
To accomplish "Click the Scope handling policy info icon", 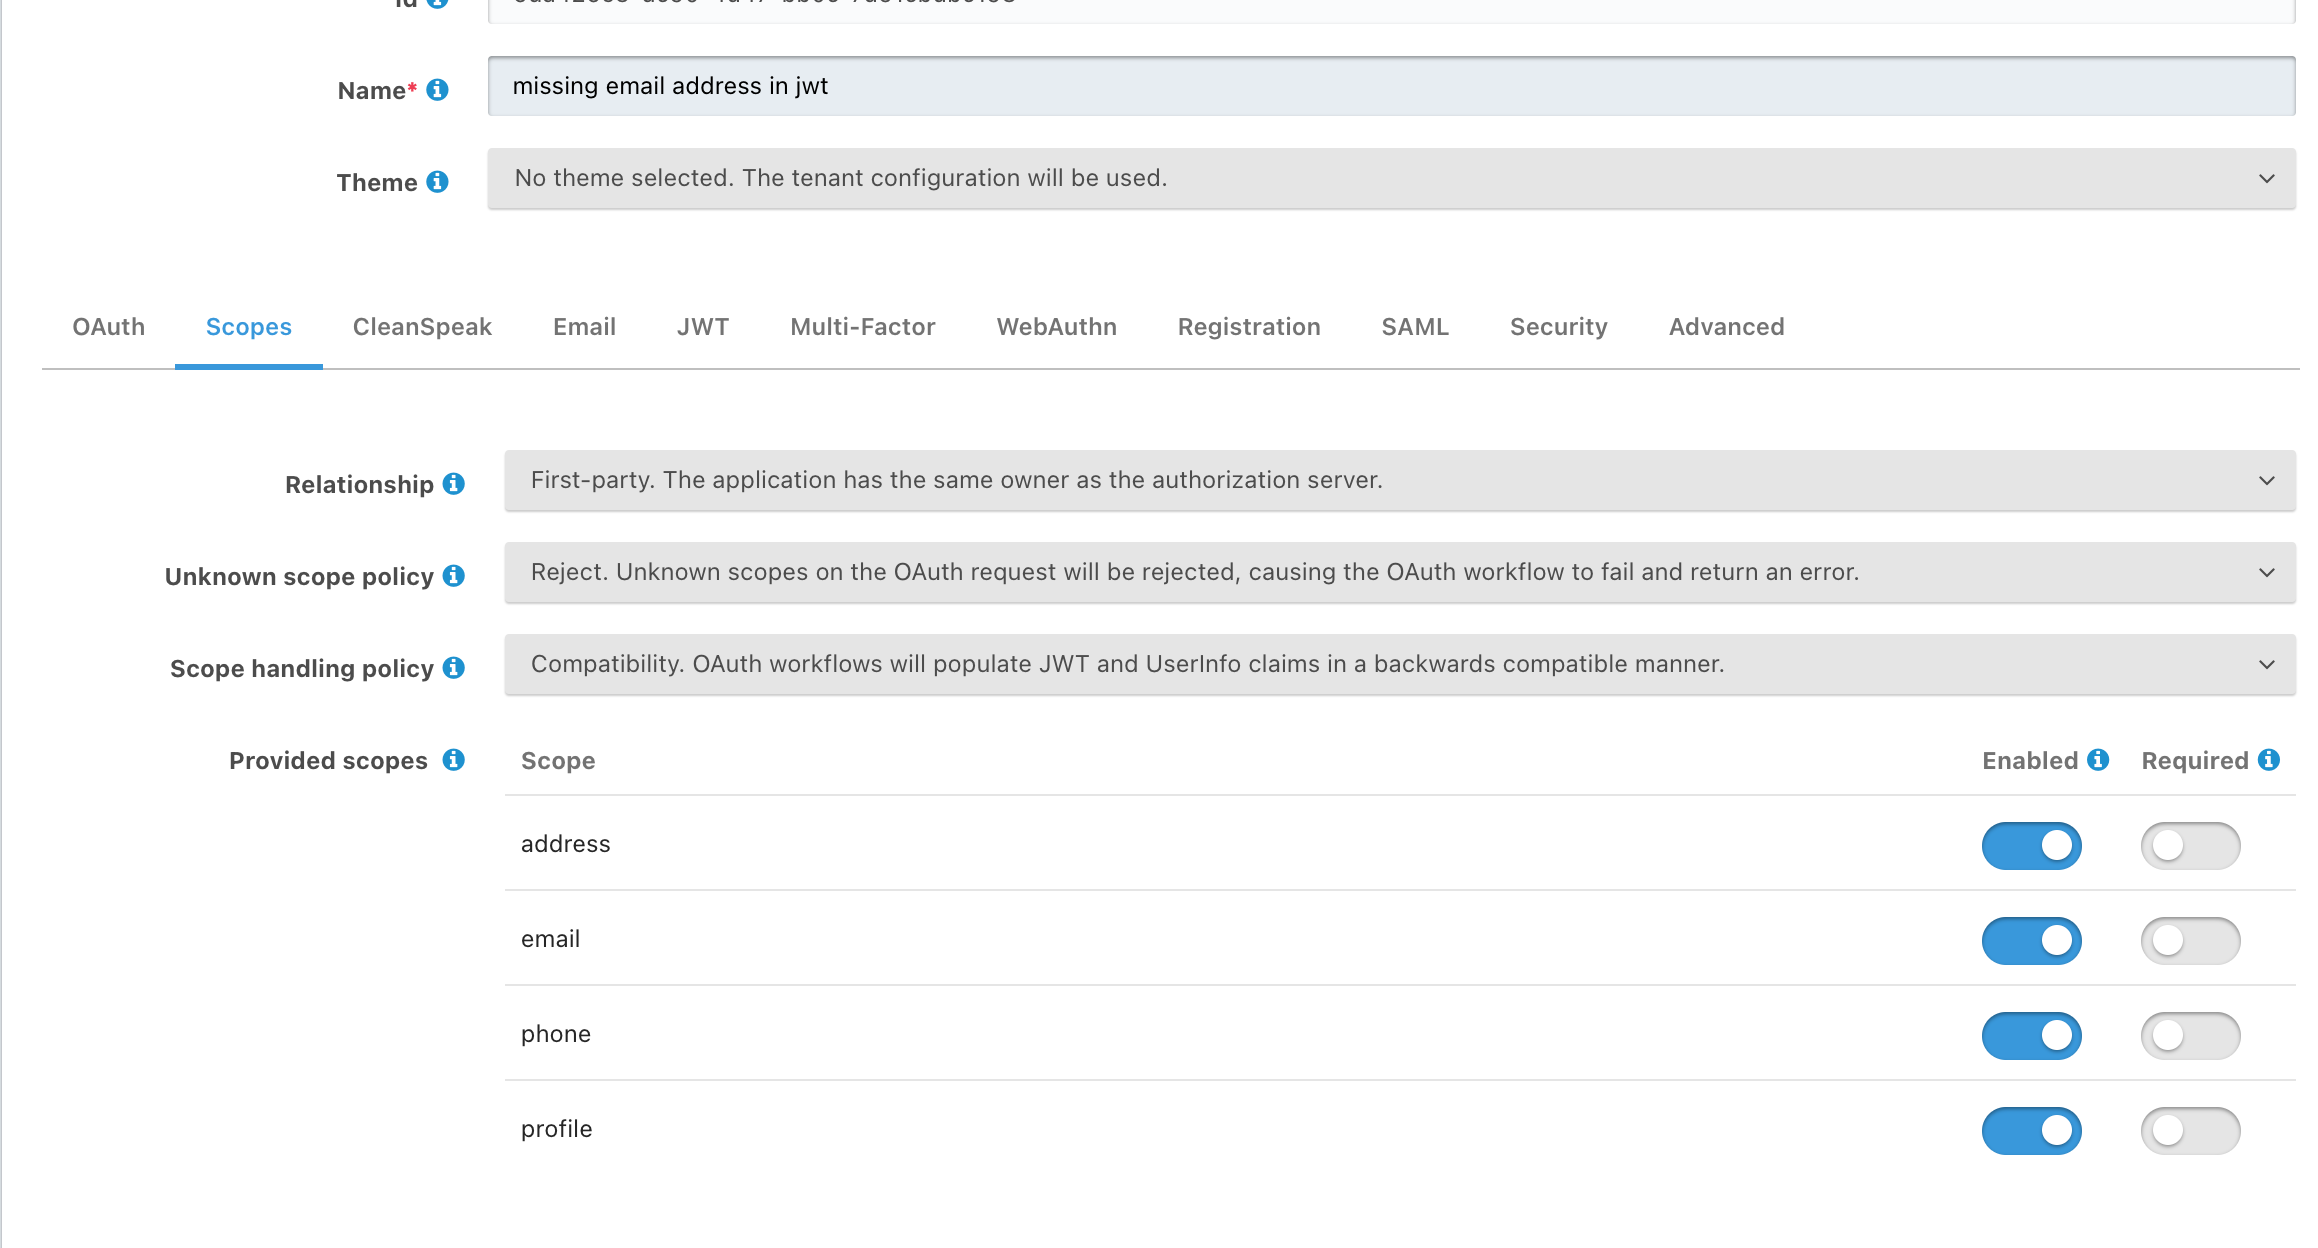I will tap(454, 668).
